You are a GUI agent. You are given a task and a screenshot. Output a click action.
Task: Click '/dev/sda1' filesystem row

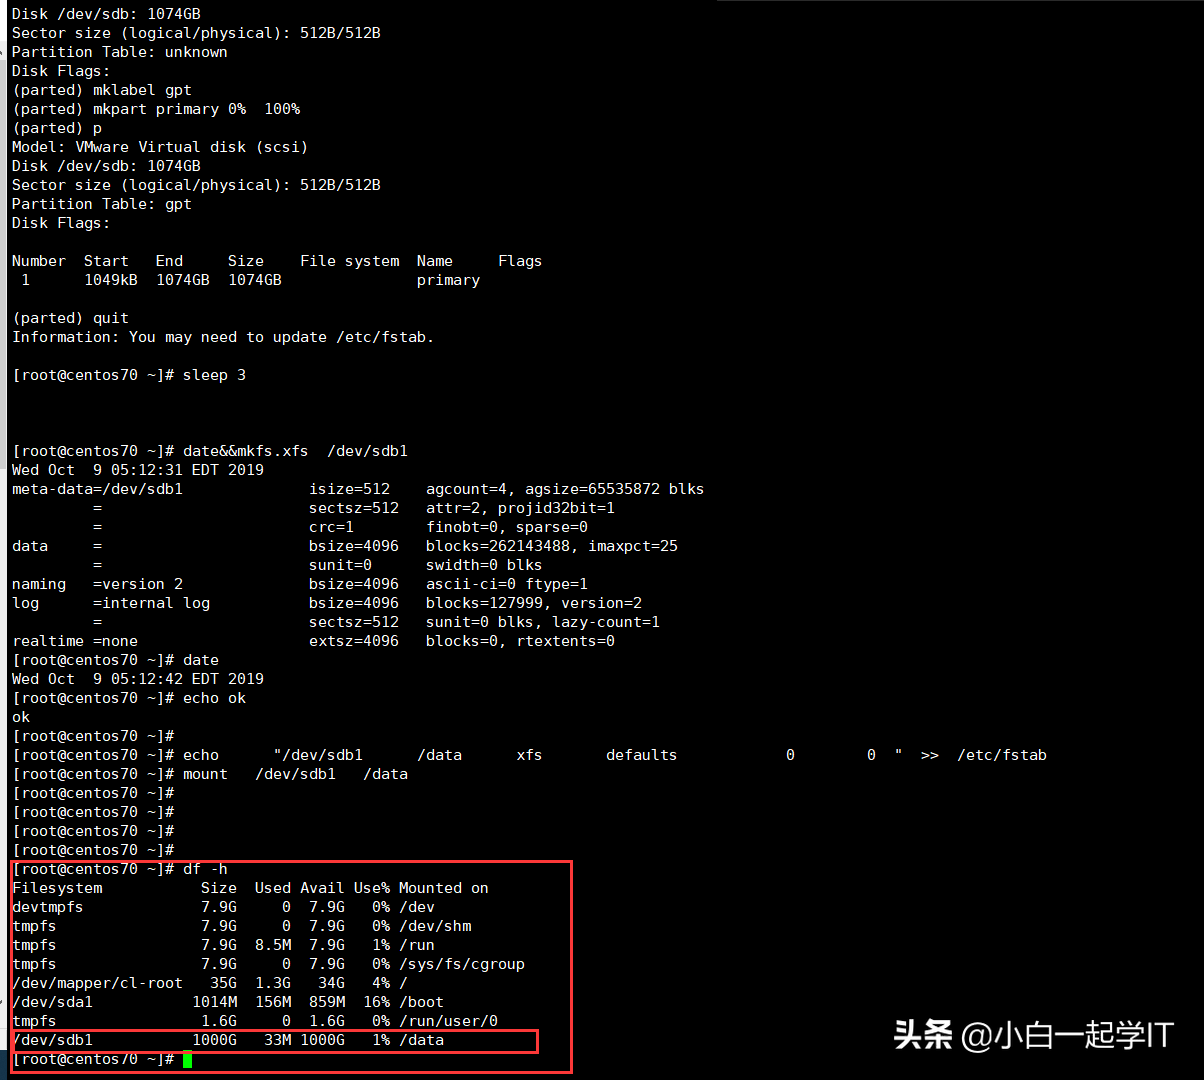click(x=228, y=1002)
